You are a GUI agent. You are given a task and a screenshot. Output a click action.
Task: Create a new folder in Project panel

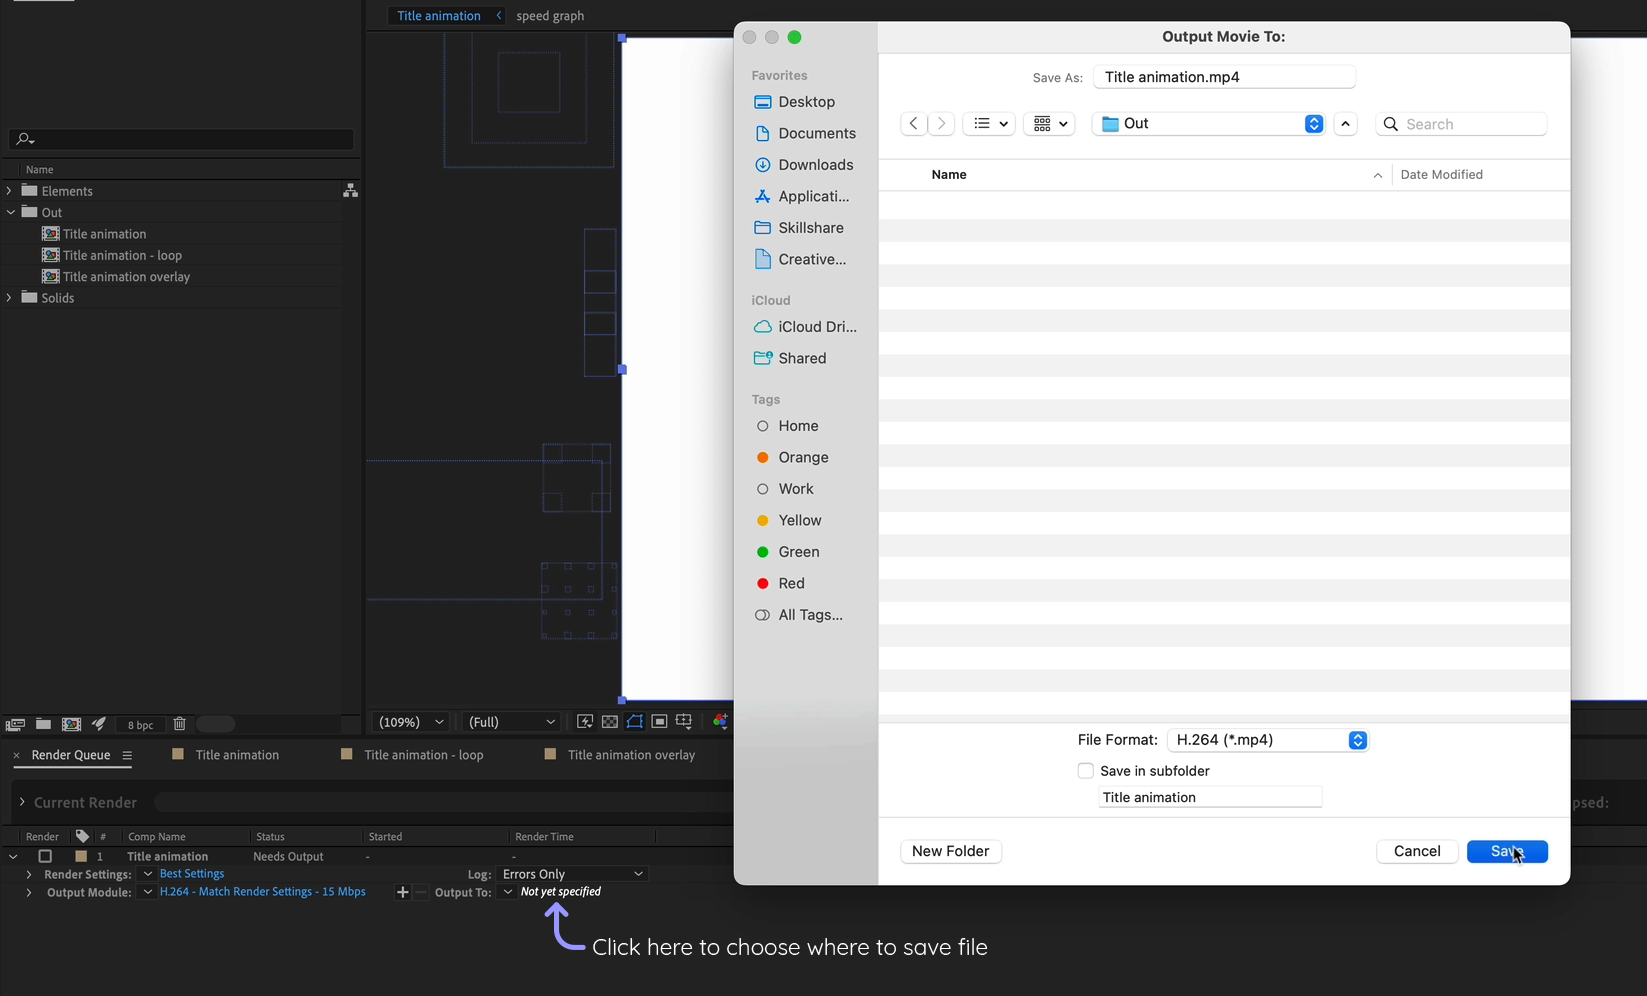click(x=43, y=724)
